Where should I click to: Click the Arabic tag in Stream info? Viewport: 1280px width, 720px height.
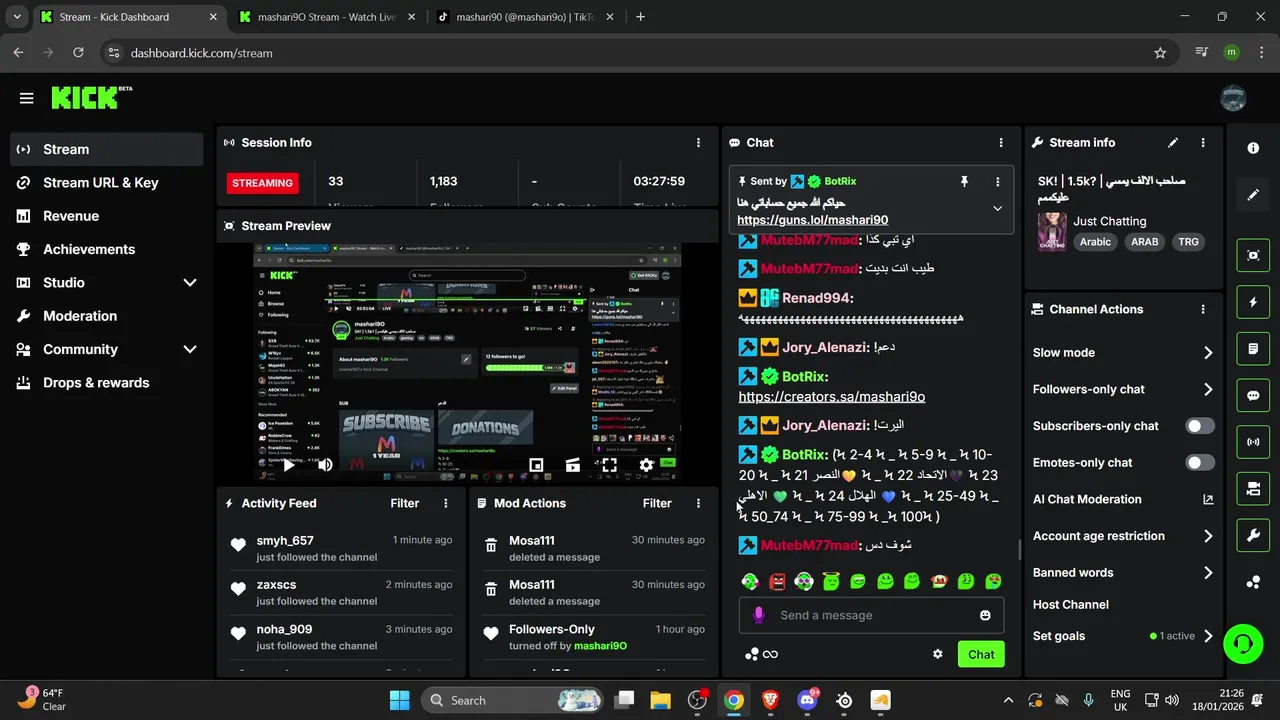pos(1095,242)
